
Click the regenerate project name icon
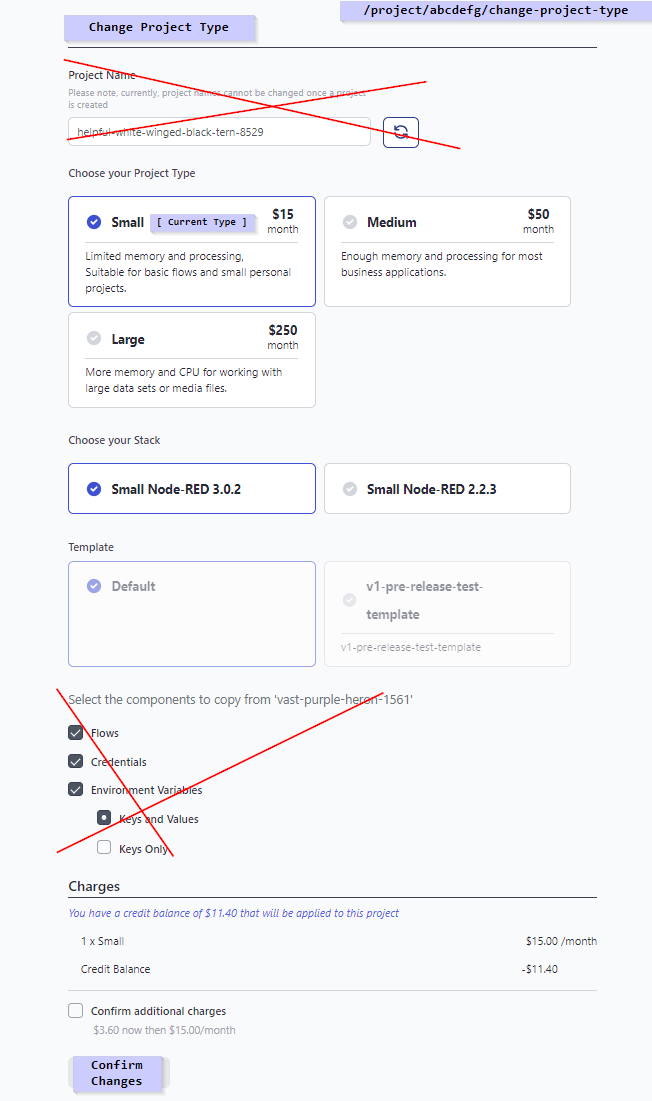pyautogui.click(x=400, y=132)
